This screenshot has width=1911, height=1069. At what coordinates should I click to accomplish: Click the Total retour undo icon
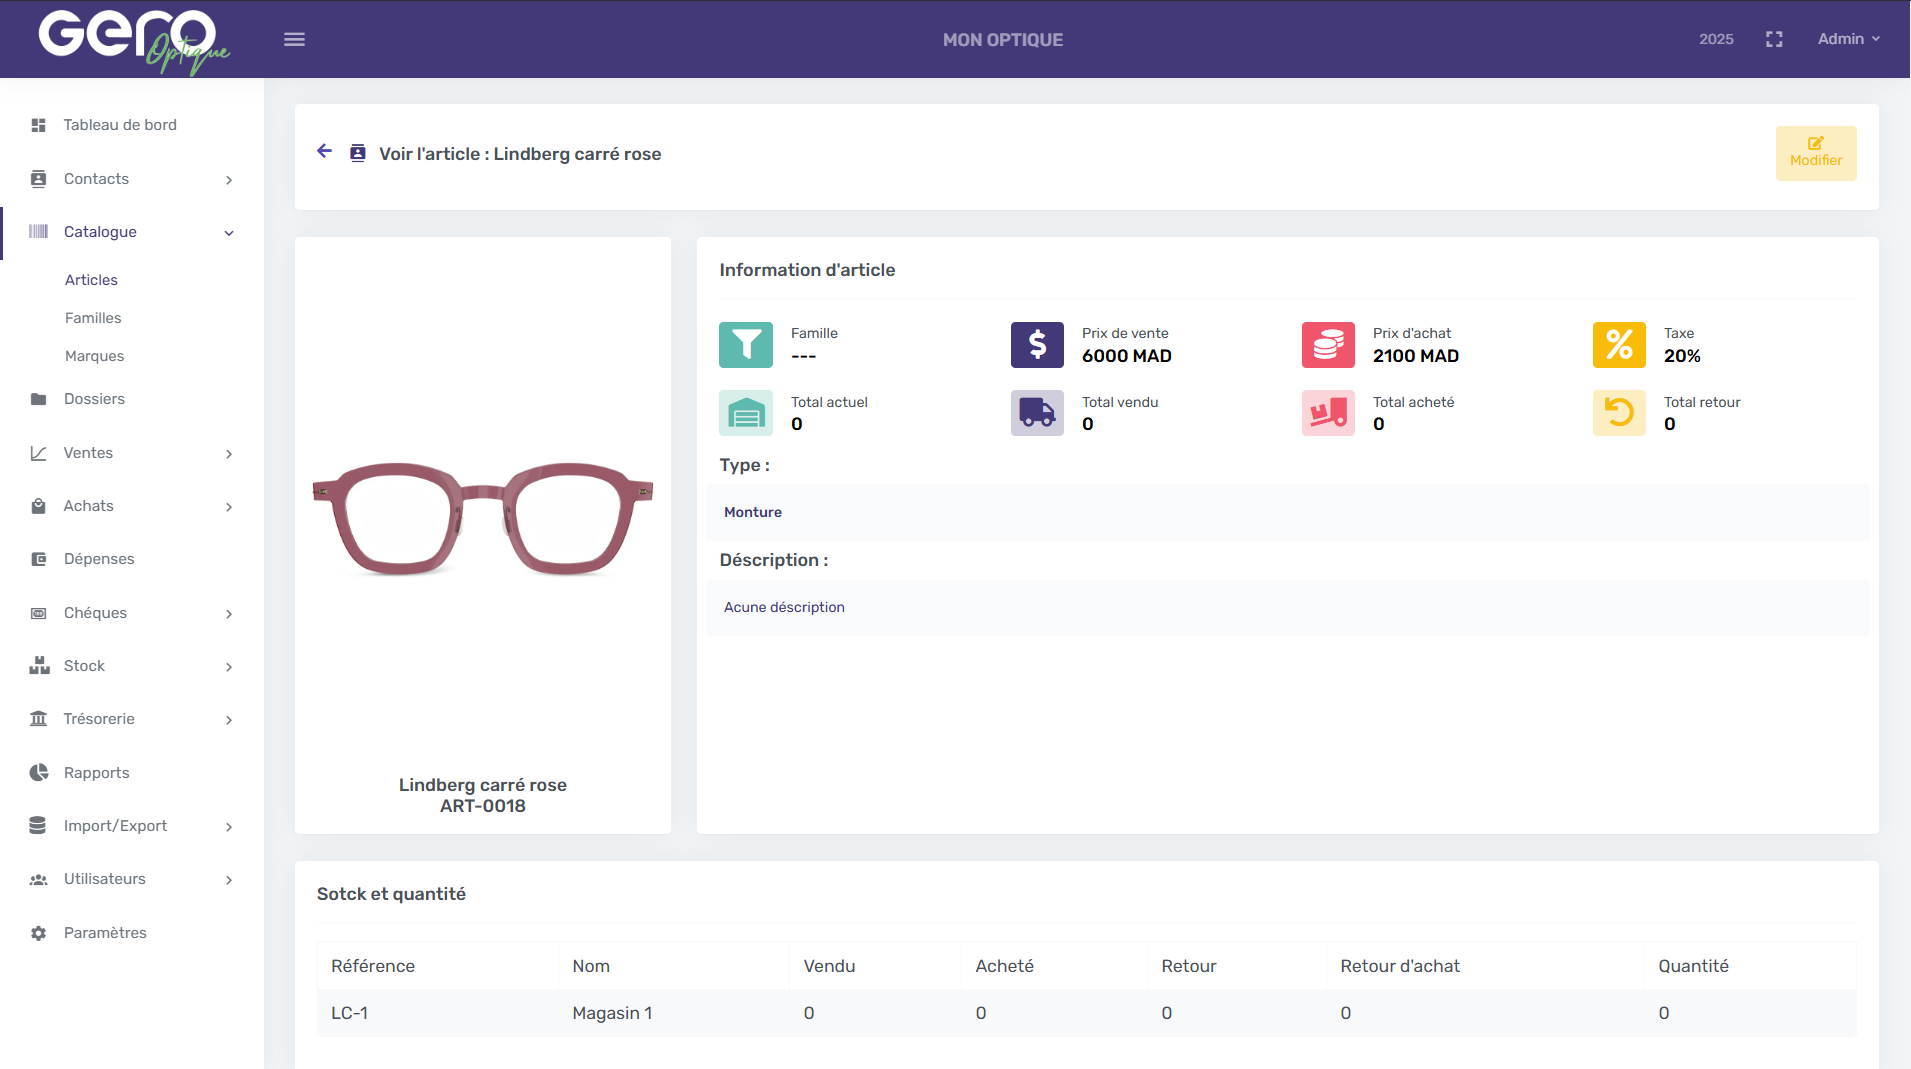pos(1619,413)
